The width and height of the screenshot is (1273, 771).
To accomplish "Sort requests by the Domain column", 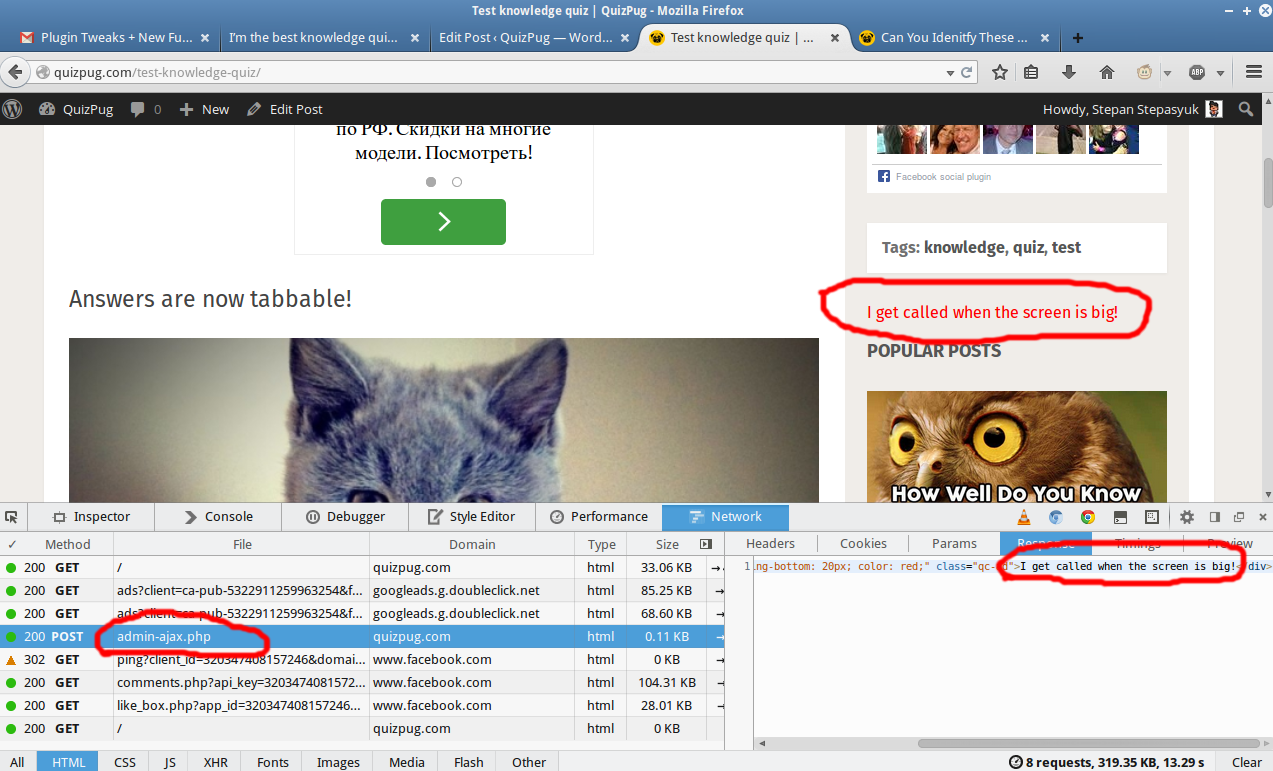I will click(x=472, y=544).
